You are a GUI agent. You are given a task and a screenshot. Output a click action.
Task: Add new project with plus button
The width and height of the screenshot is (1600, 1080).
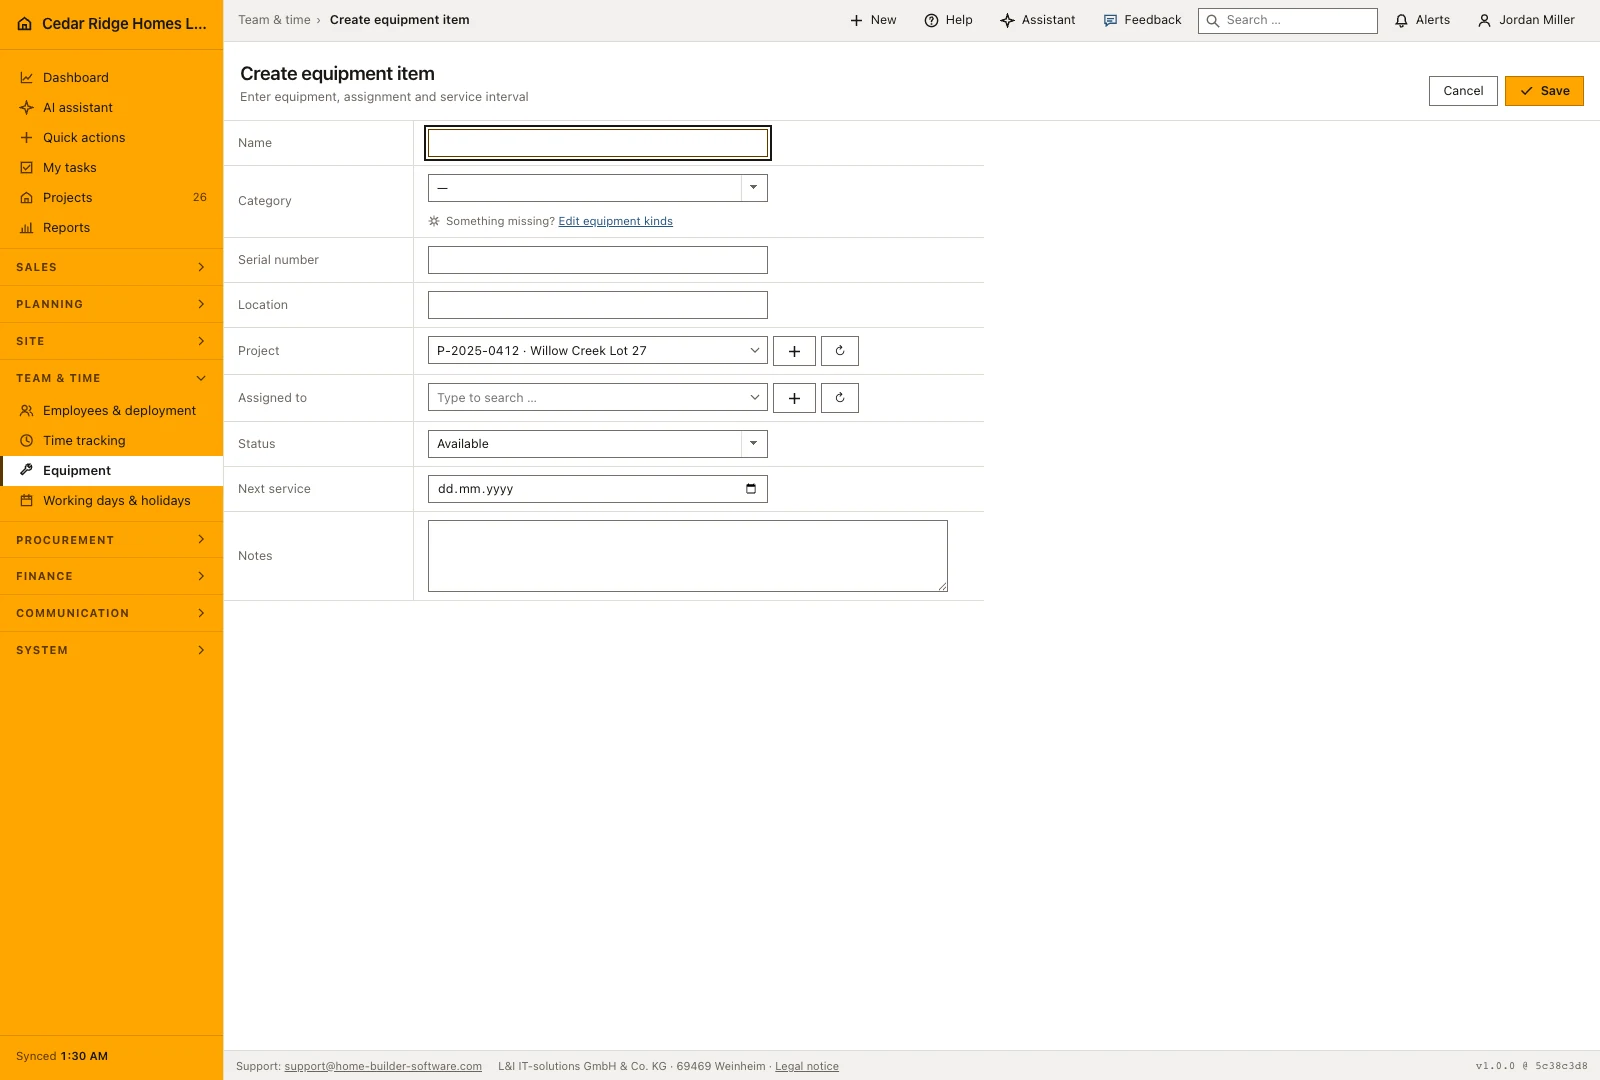tap(794, 351)
